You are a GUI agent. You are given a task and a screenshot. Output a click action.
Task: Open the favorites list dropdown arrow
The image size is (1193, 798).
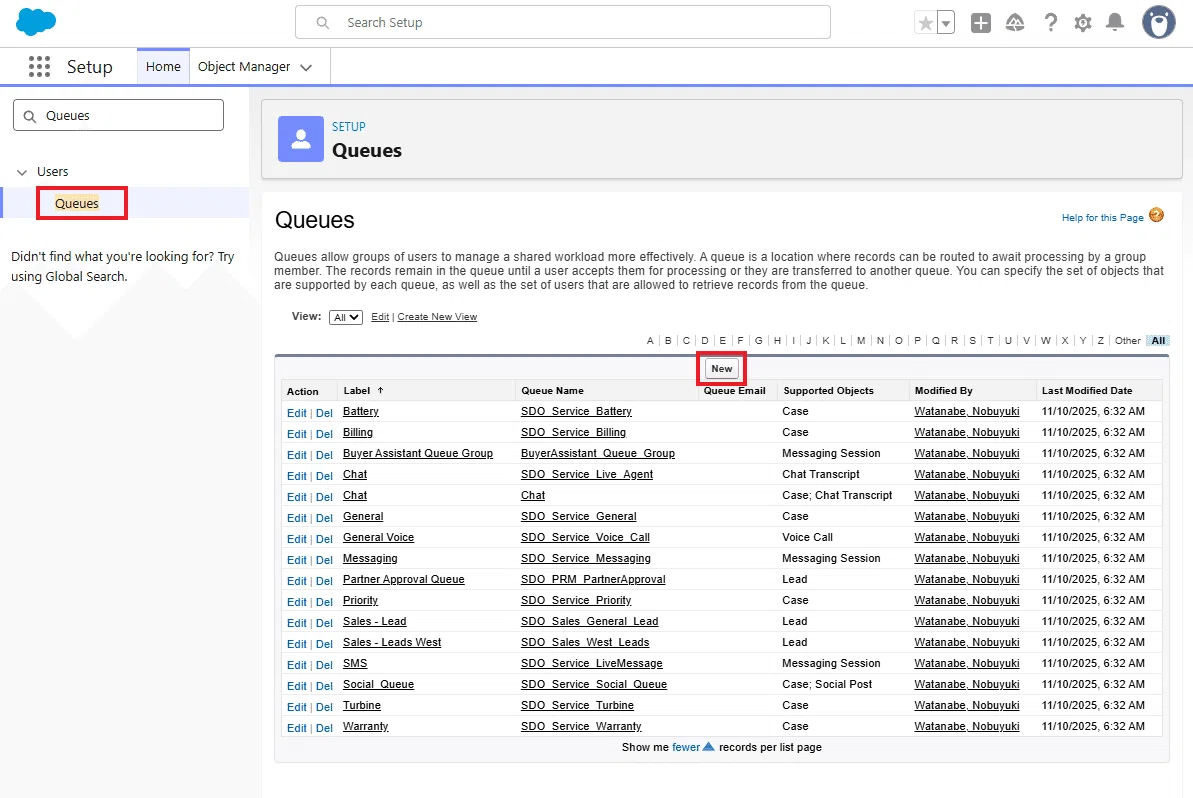tap(946, 23)
